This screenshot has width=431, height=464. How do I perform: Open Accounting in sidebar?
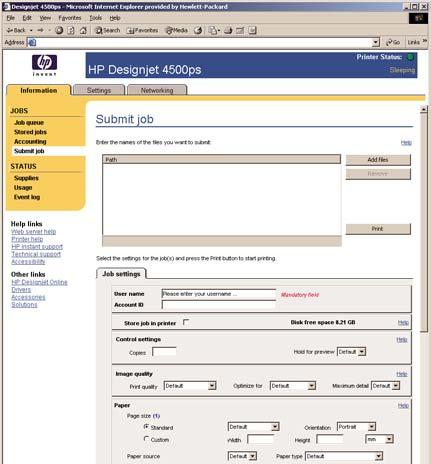pos(30,141)
